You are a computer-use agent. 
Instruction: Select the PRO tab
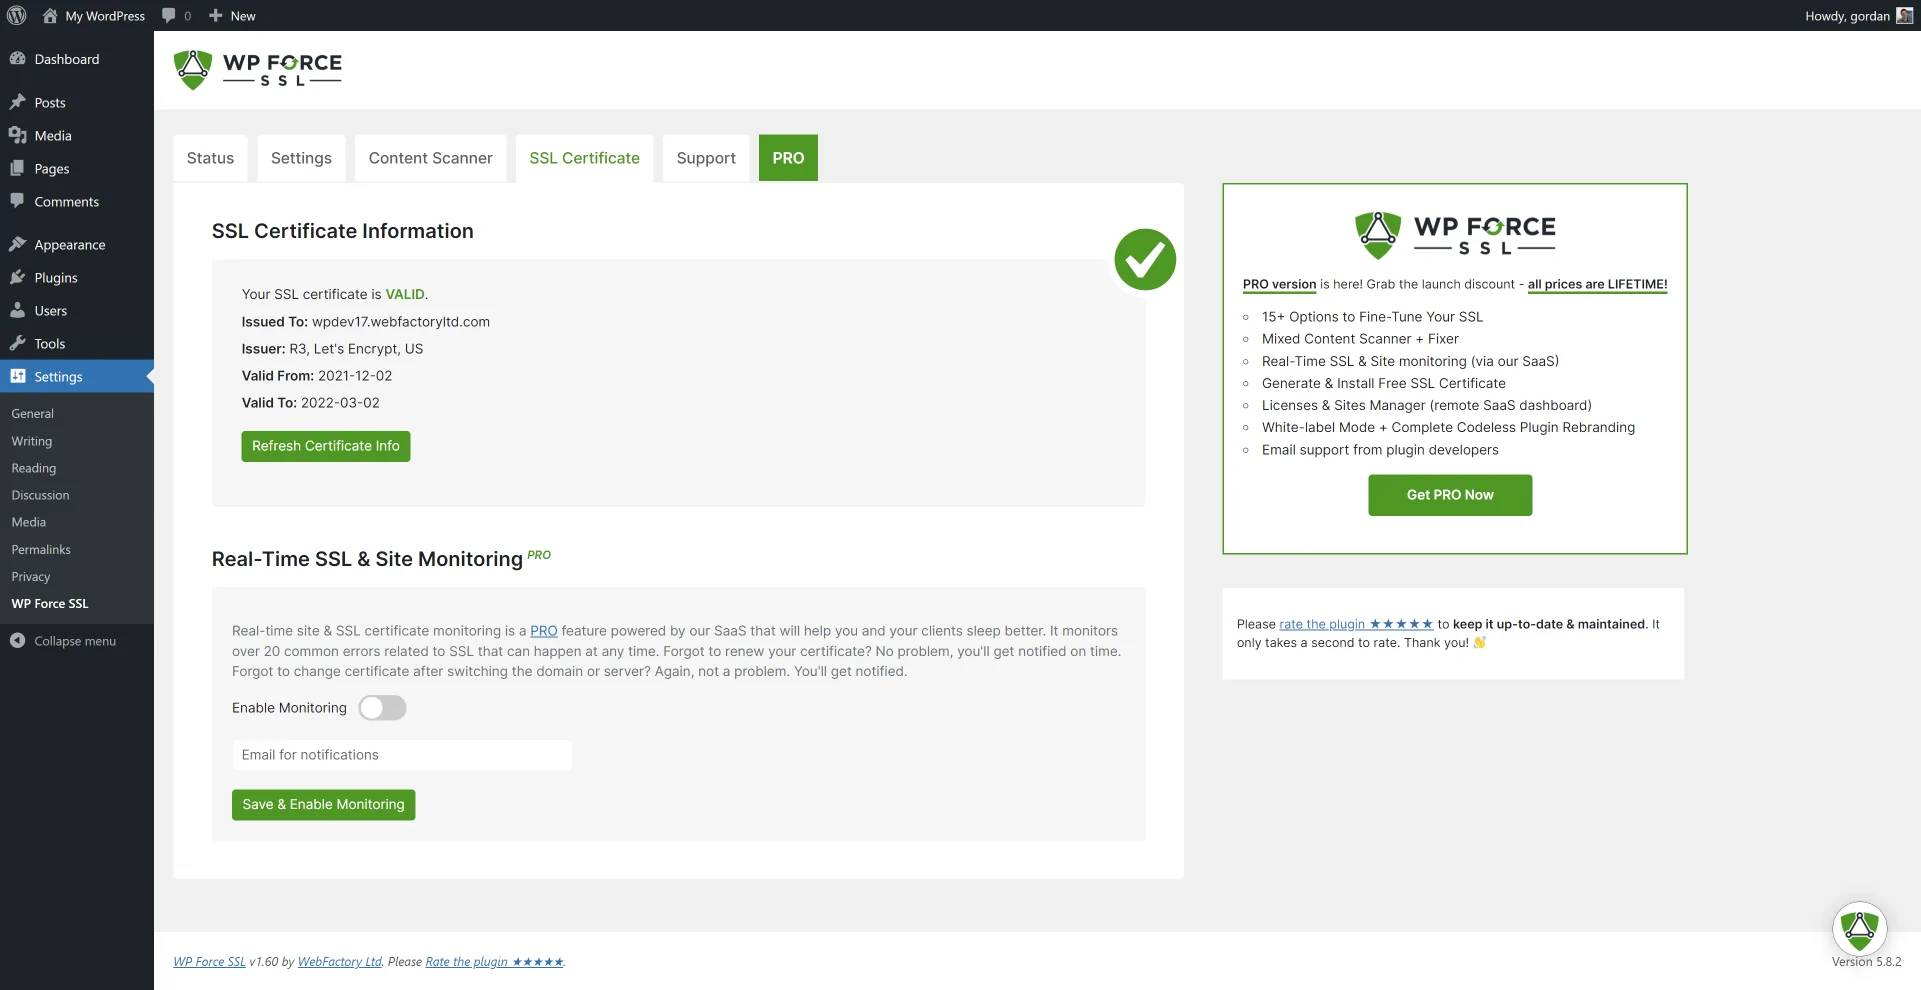click(x=788, y=157)
